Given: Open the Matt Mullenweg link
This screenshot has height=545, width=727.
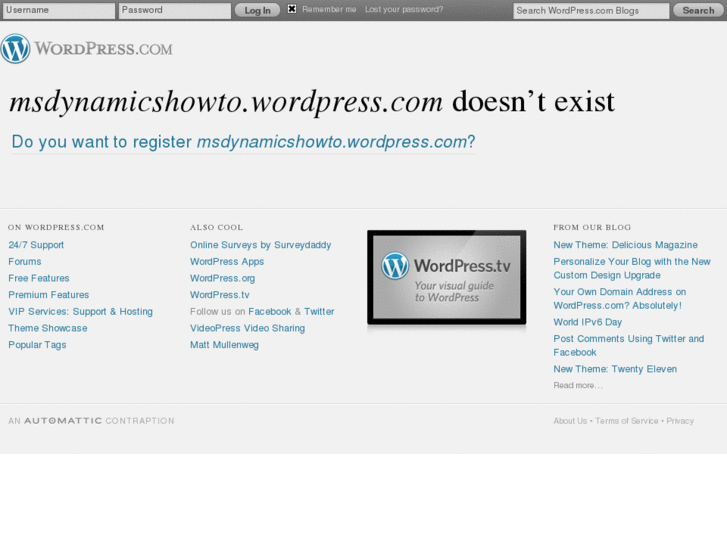Looking at the screenshot, I should click(224, 345).
